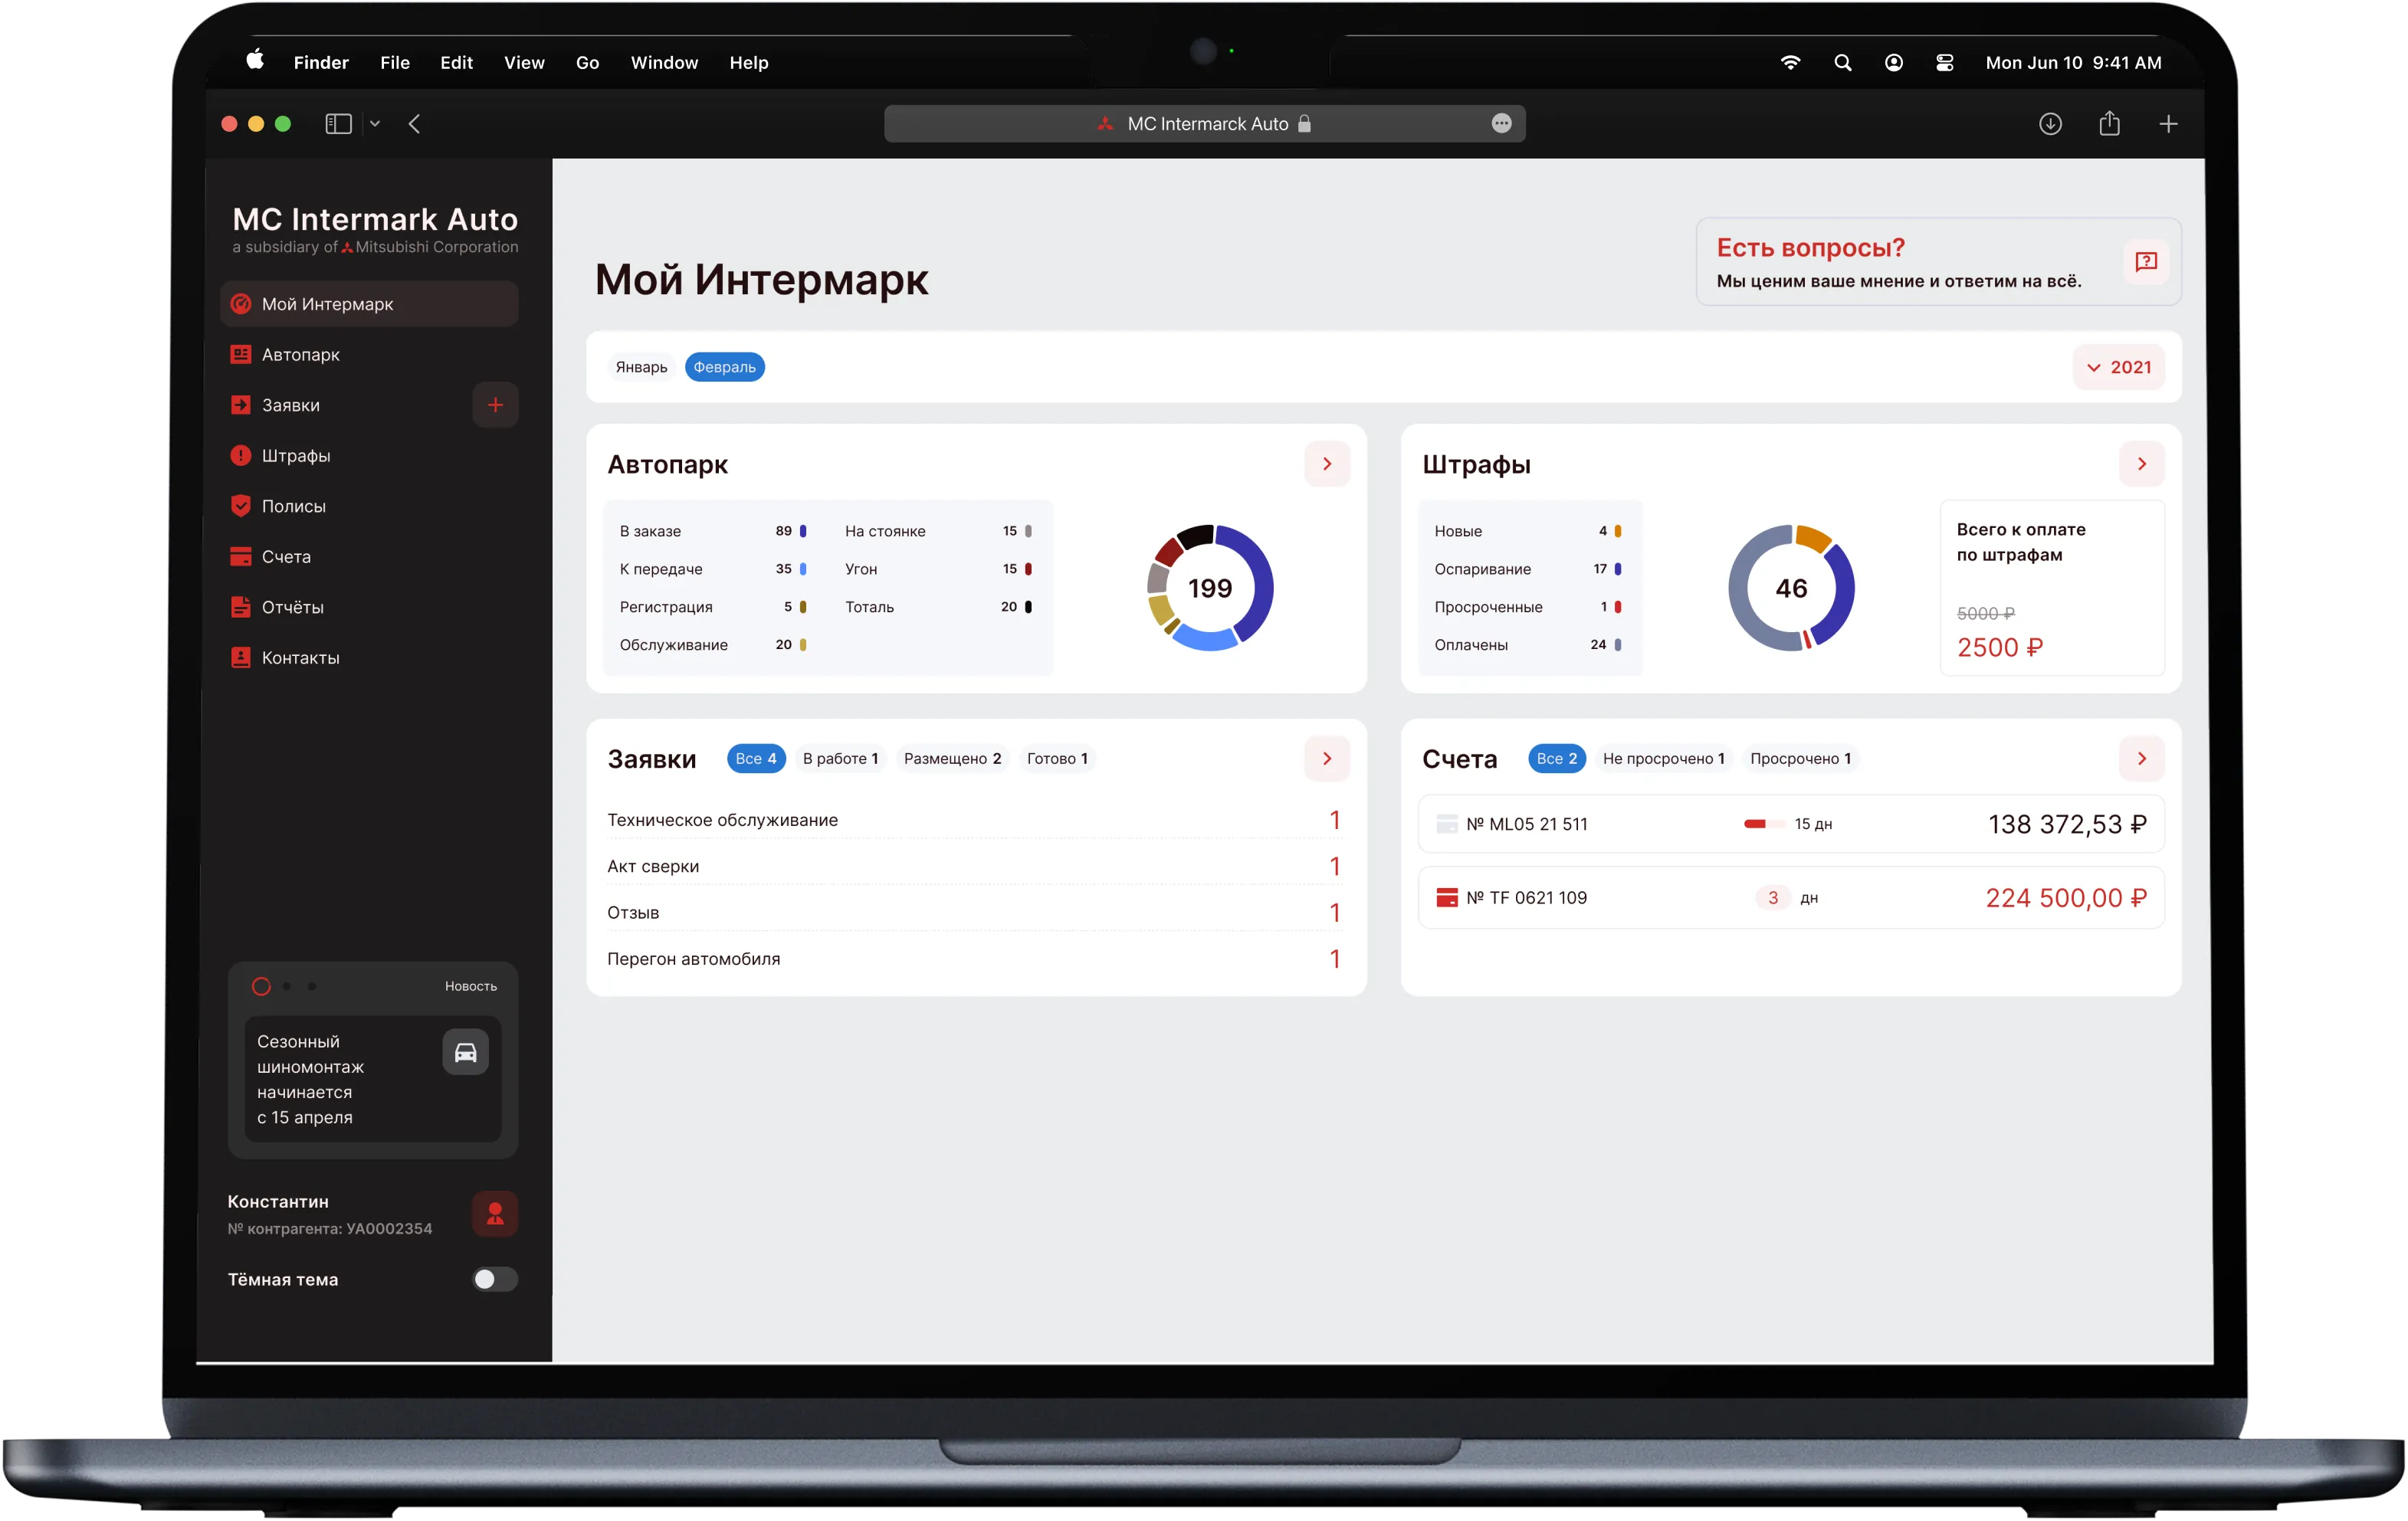Expand the sidebar options chevron
Viewport: 2408px width, 1521px height.
point(374,123)
